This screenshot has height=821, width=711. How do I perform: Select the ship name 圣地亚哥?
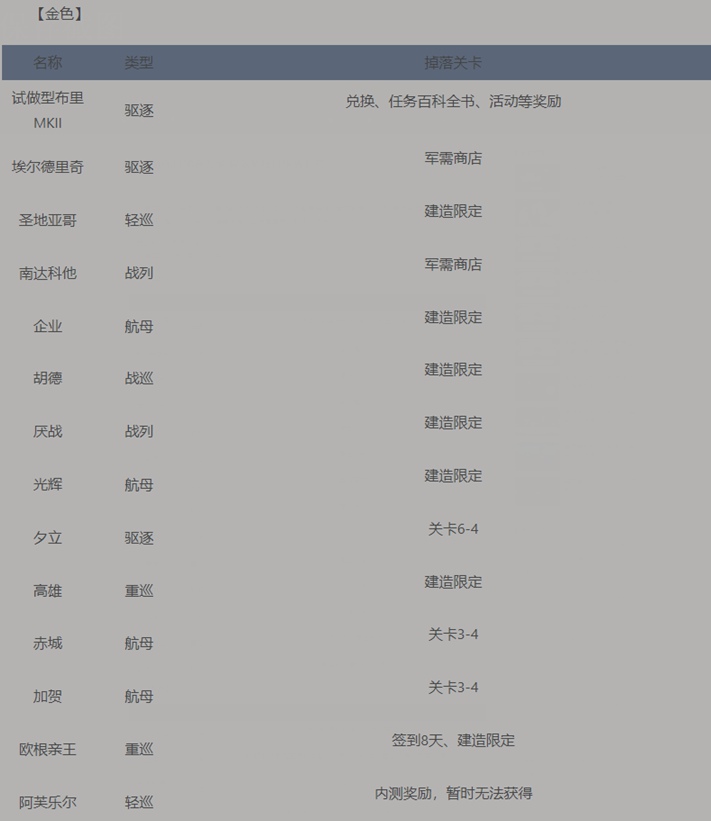coord(48,220)
